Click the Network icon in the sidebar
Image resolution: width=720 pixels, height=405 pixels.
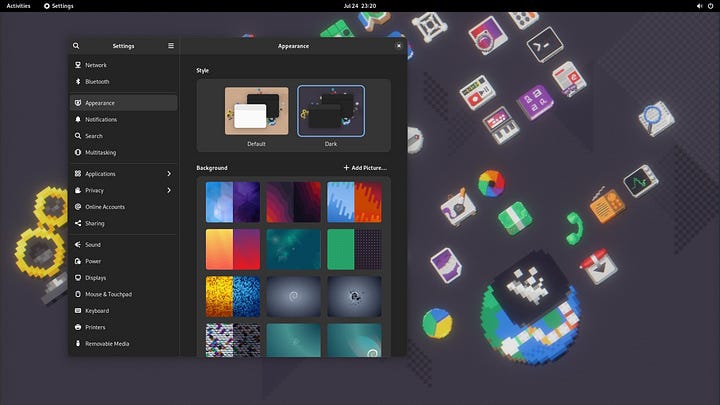78,65
